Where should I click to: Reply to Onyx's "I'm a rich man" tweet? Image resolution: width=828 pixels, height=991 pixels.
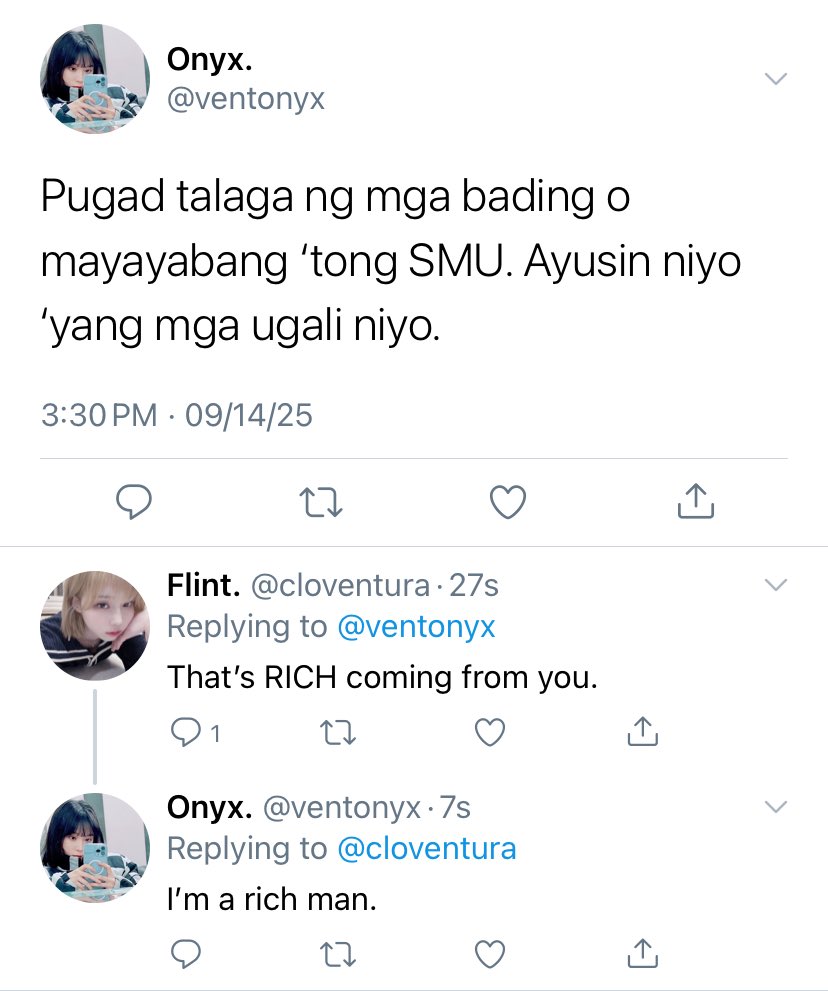[186, 954]
